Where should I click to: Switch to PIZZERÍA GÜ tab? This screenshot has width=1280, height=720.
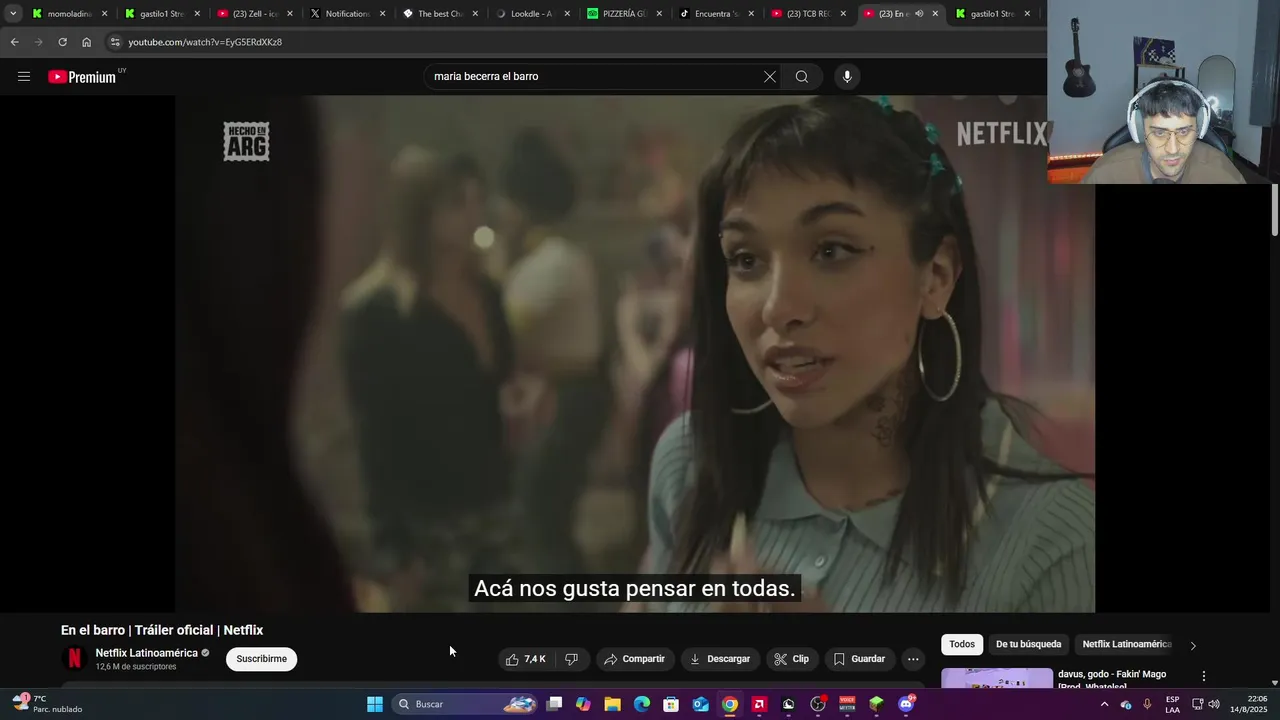[625, 14]
